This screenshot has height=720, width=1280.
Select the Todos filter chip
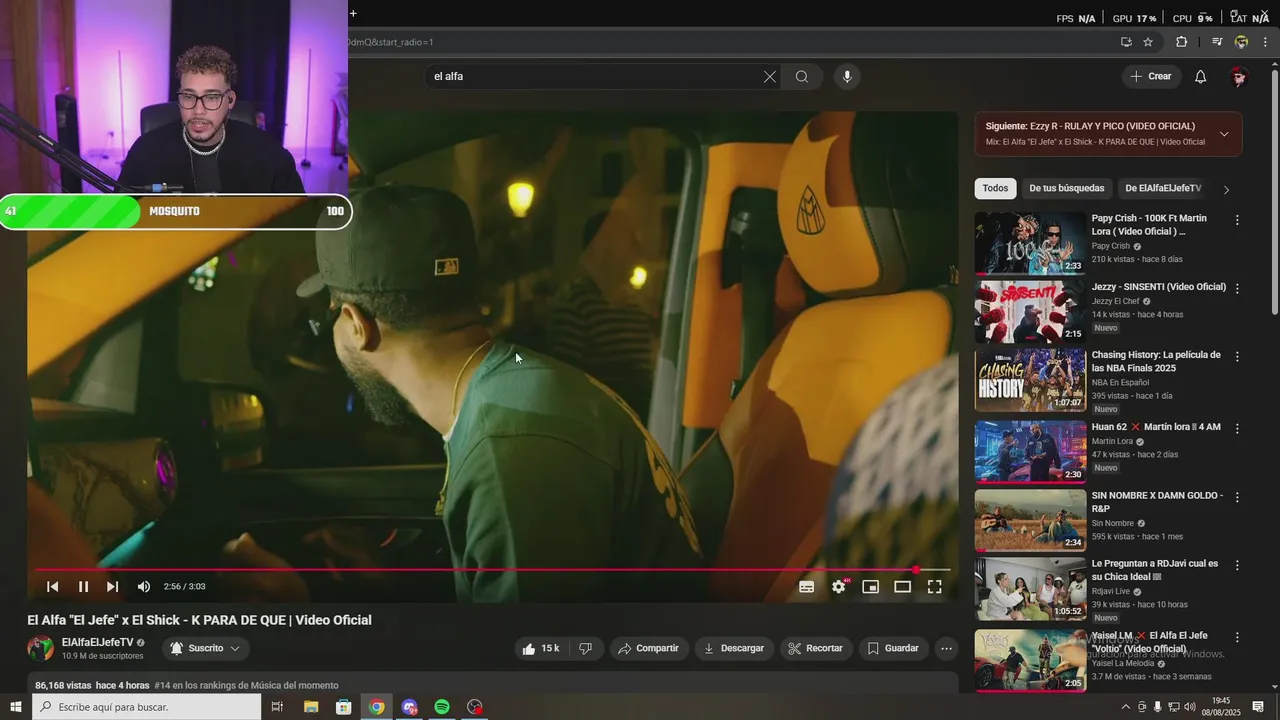point(995,188)
